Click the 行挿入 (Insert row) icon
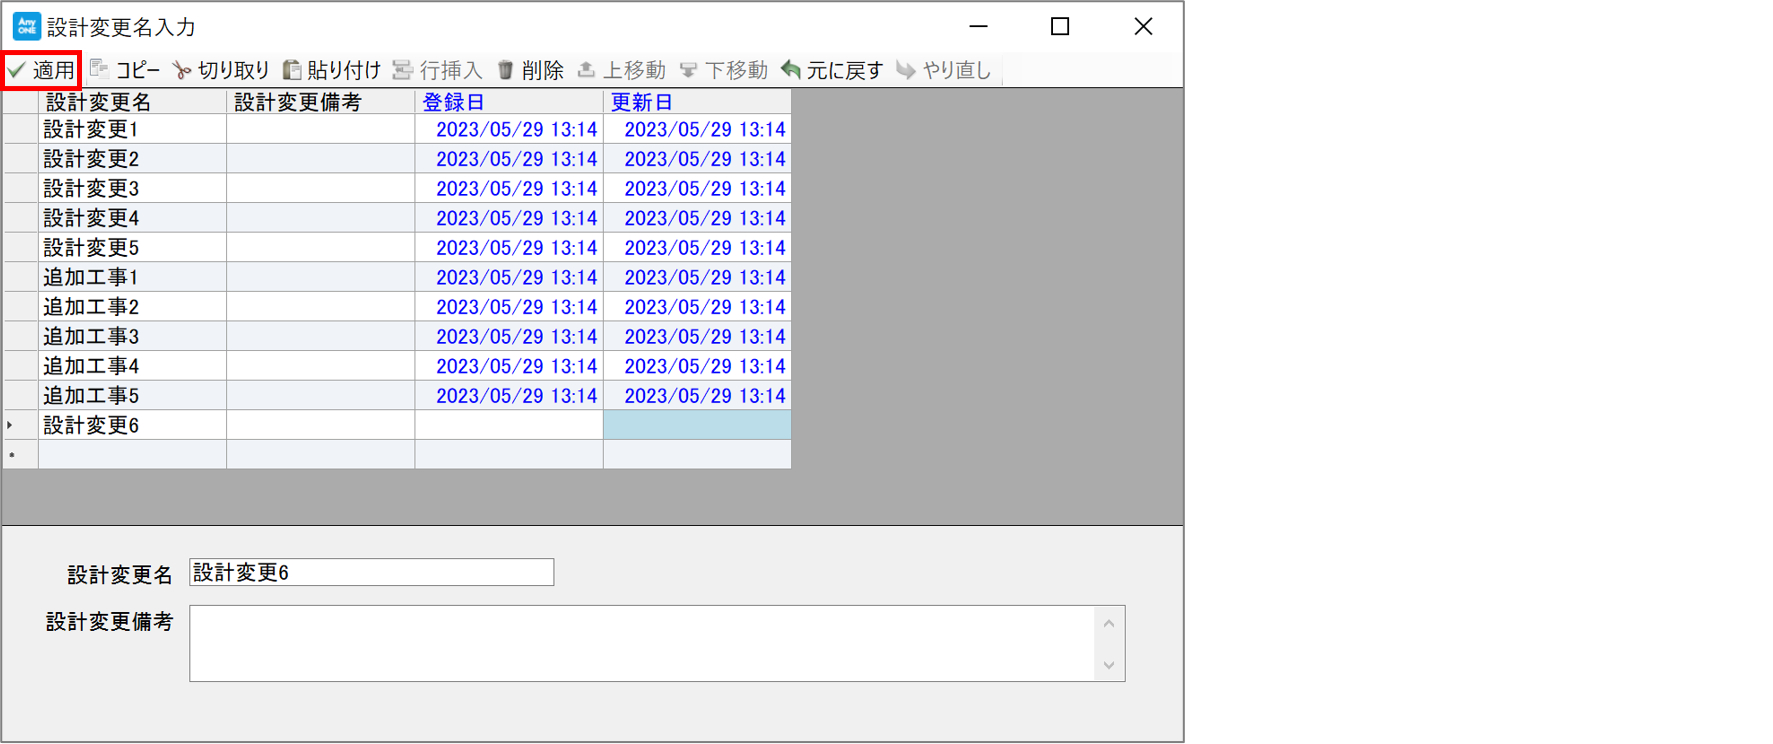Viewport: 1773px width, 744px height. (403, 70)
